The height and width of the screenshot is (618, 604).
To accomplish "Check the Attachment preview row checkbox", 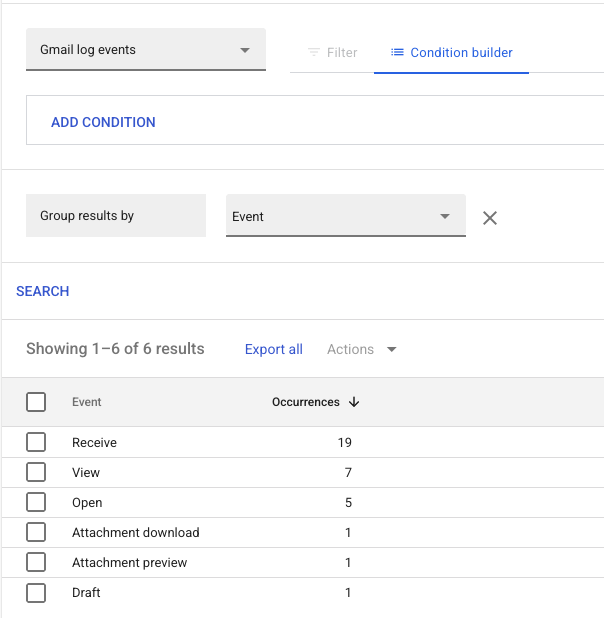I will [36, 562].
